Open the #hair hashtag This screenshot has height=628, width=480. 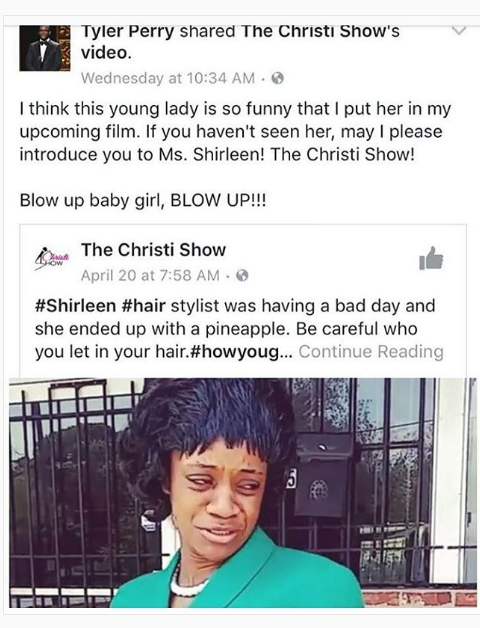click(143, 306)
